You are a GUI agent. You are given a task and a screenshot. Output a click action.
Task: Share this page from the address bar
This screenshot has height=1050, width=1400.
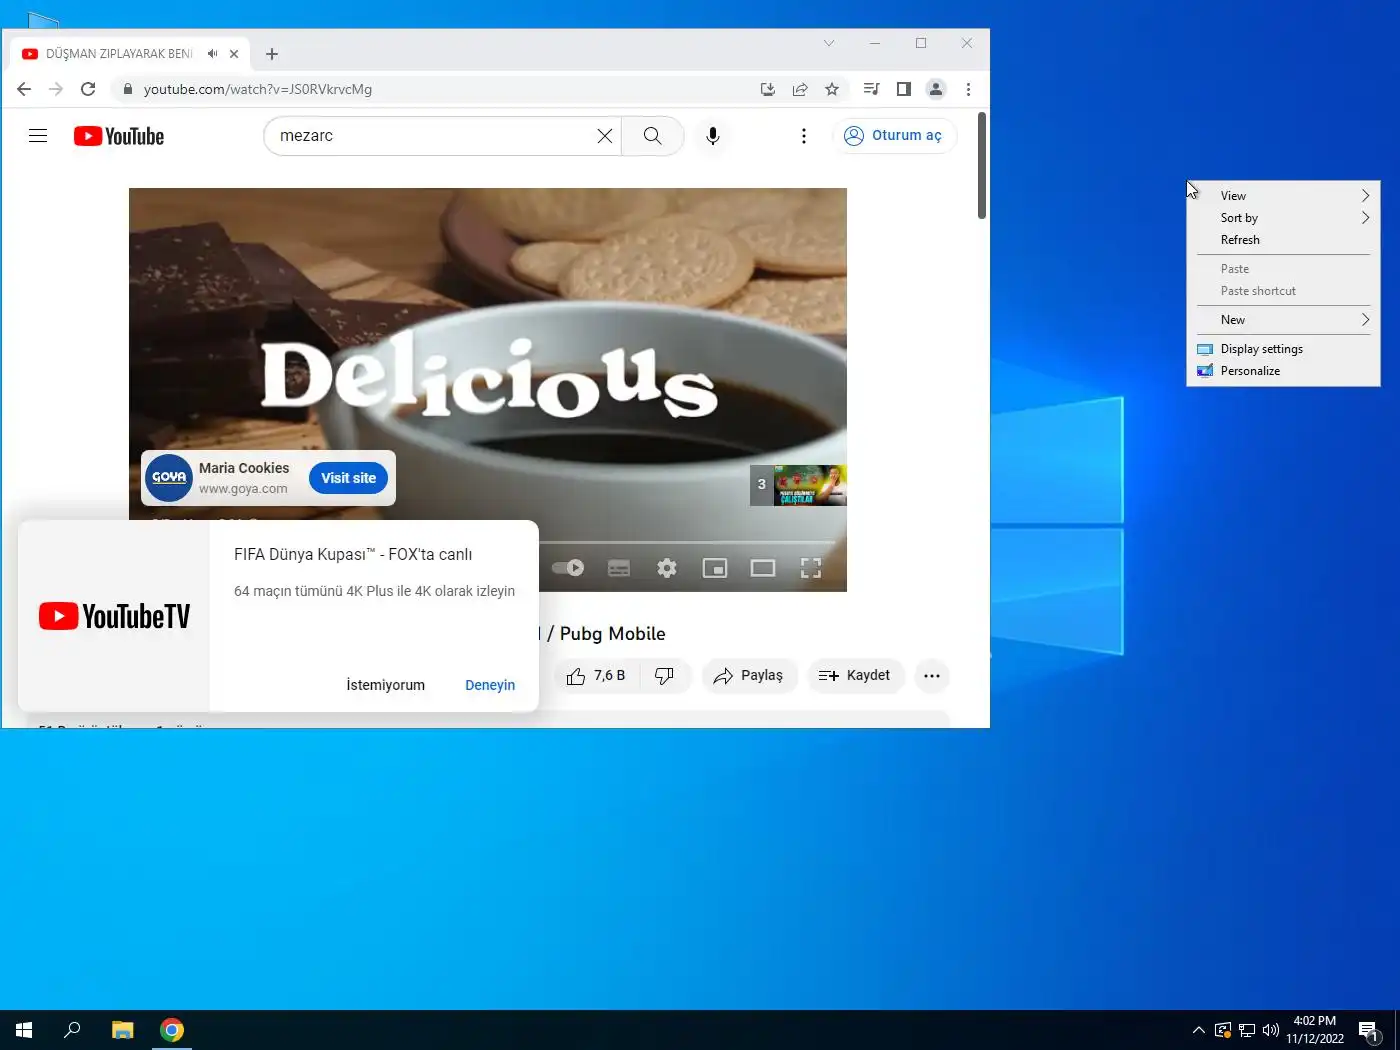[x=800, y=89]
